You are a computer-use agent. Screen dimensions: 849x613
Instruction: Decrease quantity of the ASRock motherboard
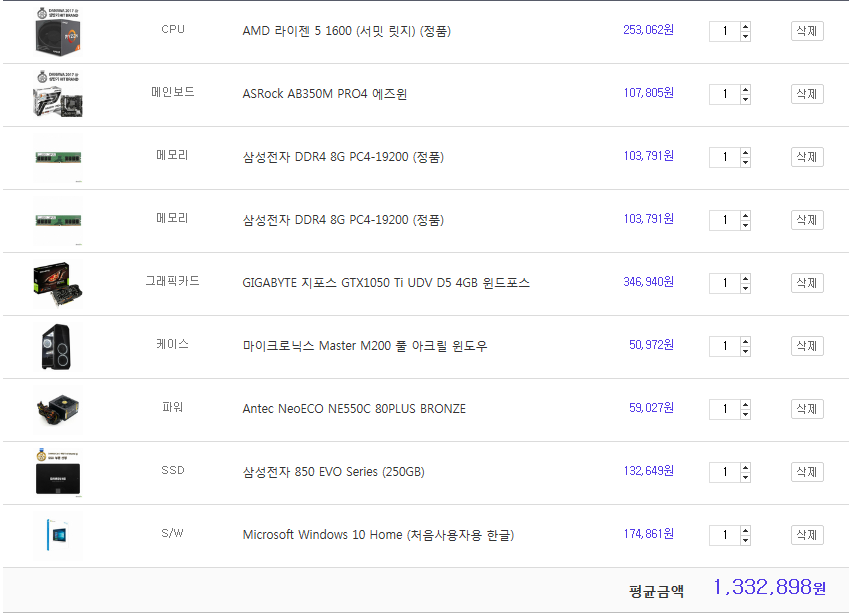(745, 99)
